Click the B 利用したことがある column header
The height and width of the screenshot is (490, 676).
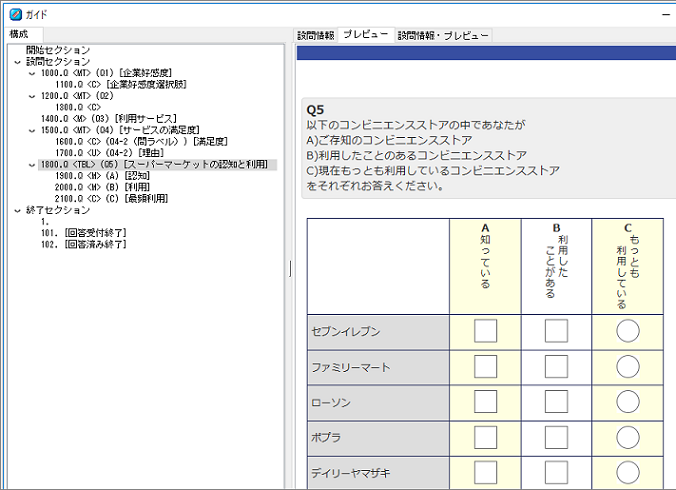(x=556, y=266)
